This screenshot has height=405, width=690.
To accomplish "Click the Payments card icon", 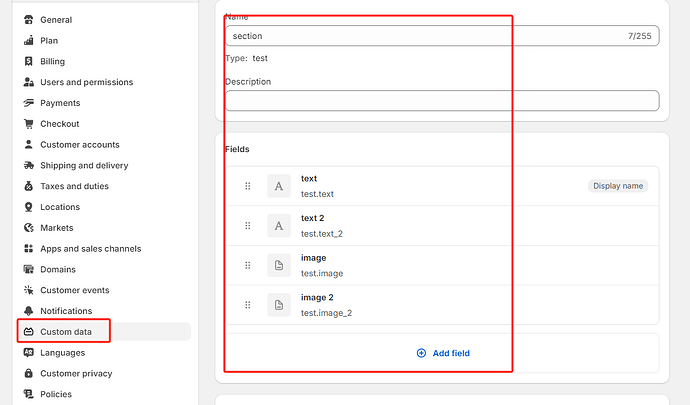I will tap(29, 103).
